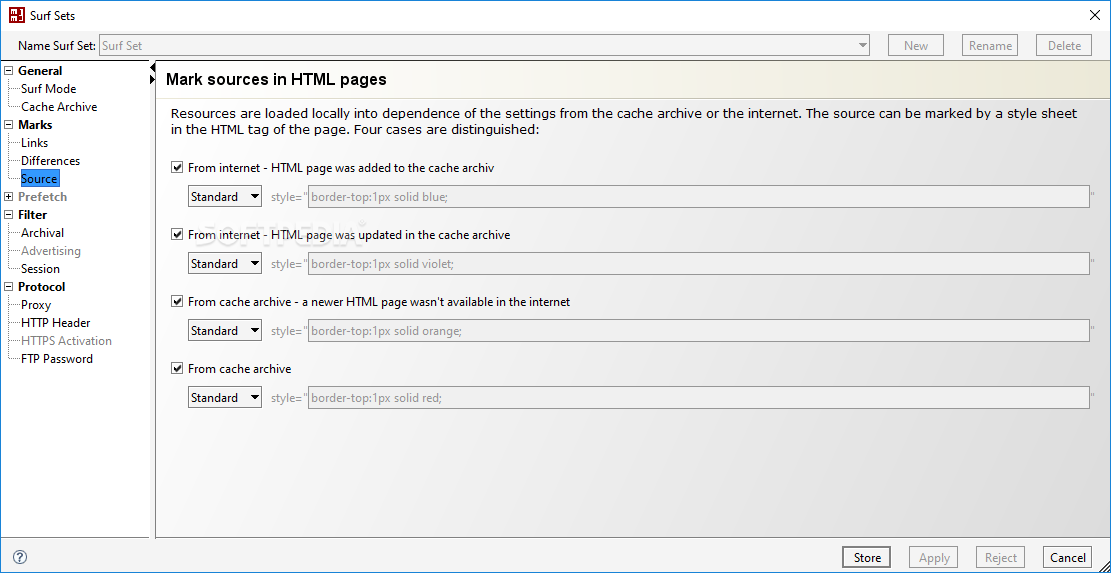Open the Cache Archive settings page
The height and width of the screenshot is (573, 1111).
tap(59, 107)
